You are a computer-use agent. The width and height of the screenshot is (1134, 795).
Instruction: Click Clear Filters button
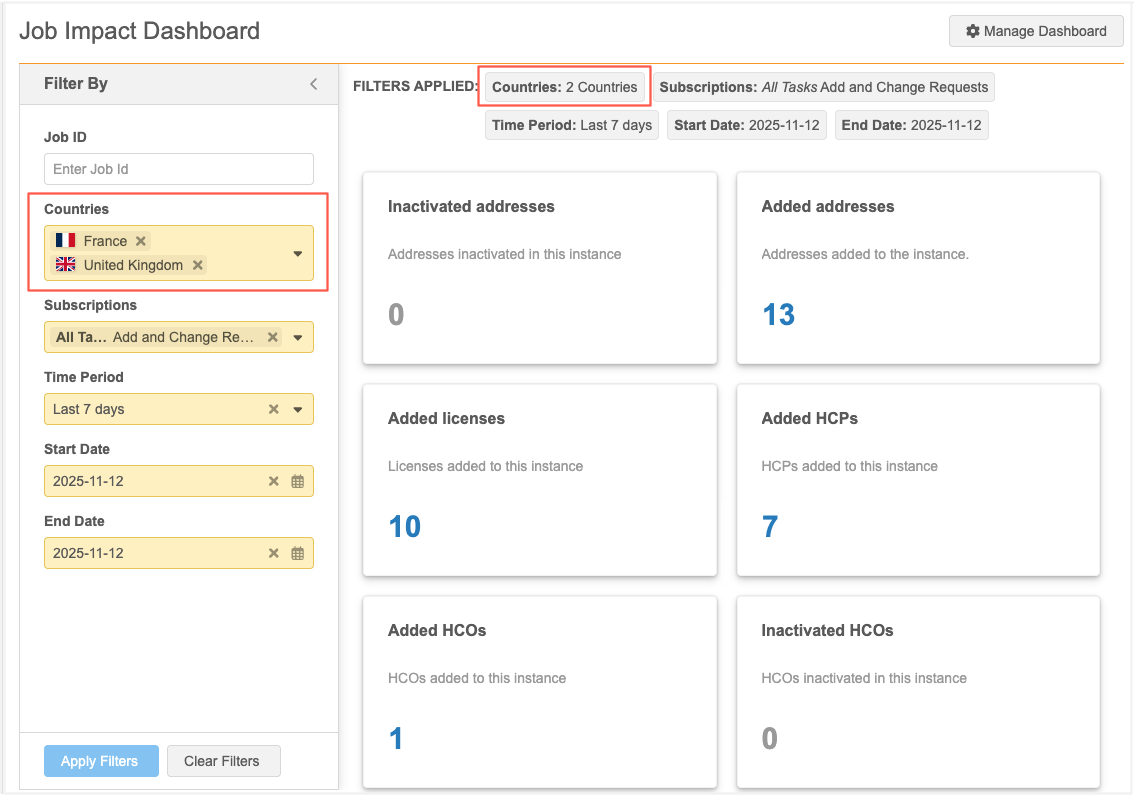(x=222, y=761)
